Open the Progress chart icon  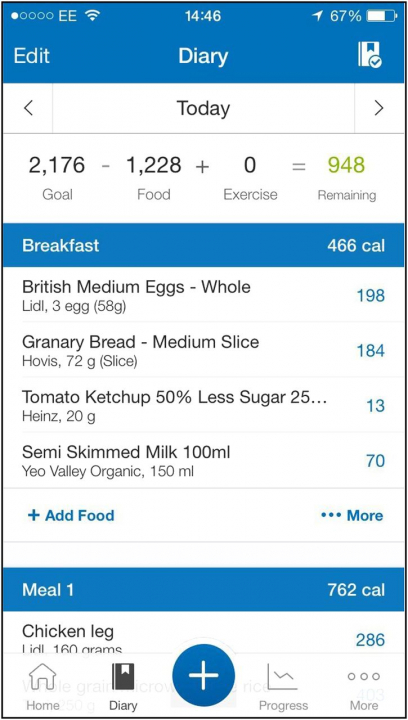click(x=283, y=677)
